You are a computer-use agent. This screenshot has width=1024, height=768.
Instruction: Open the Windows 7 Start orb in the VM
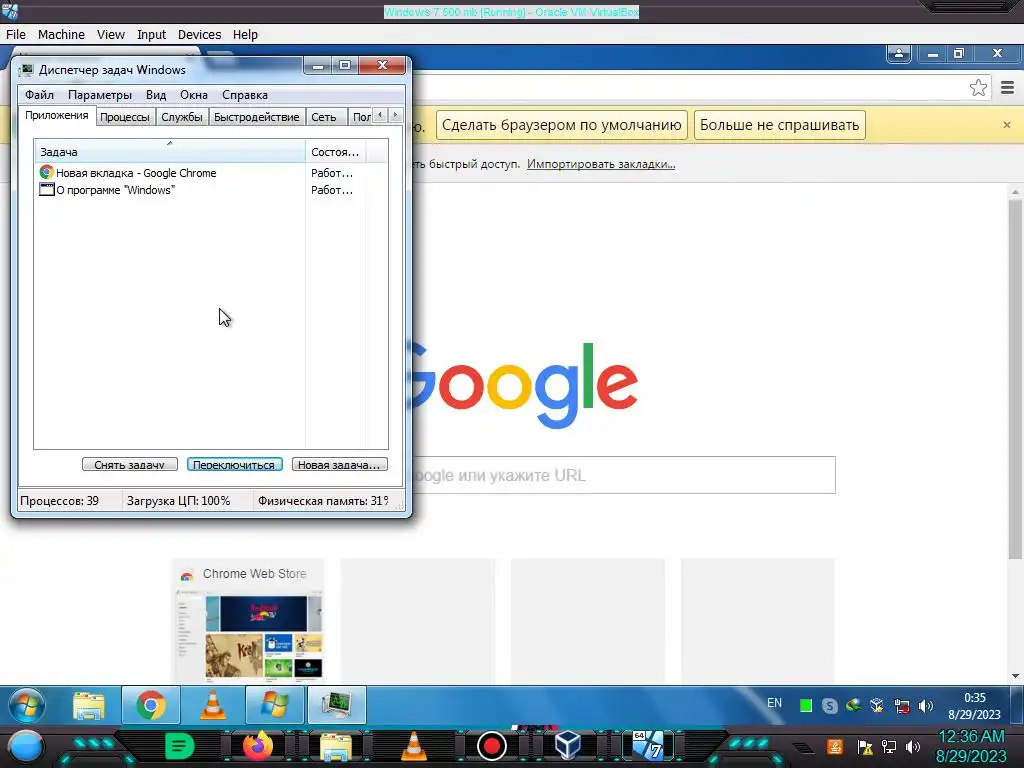[27, 705]
